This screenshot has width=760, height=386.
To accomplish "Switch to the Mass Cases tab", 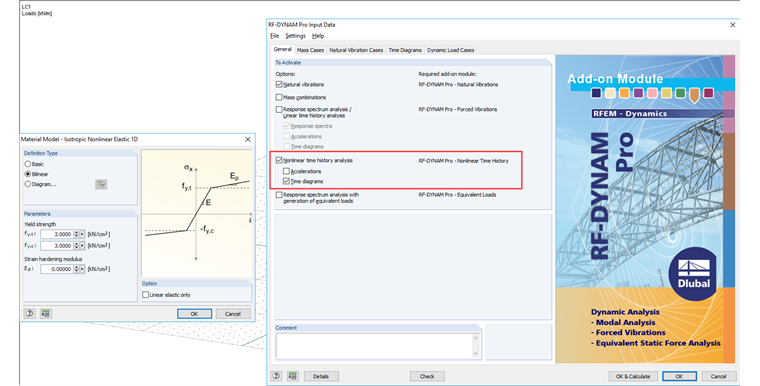I will click(310, 50).
